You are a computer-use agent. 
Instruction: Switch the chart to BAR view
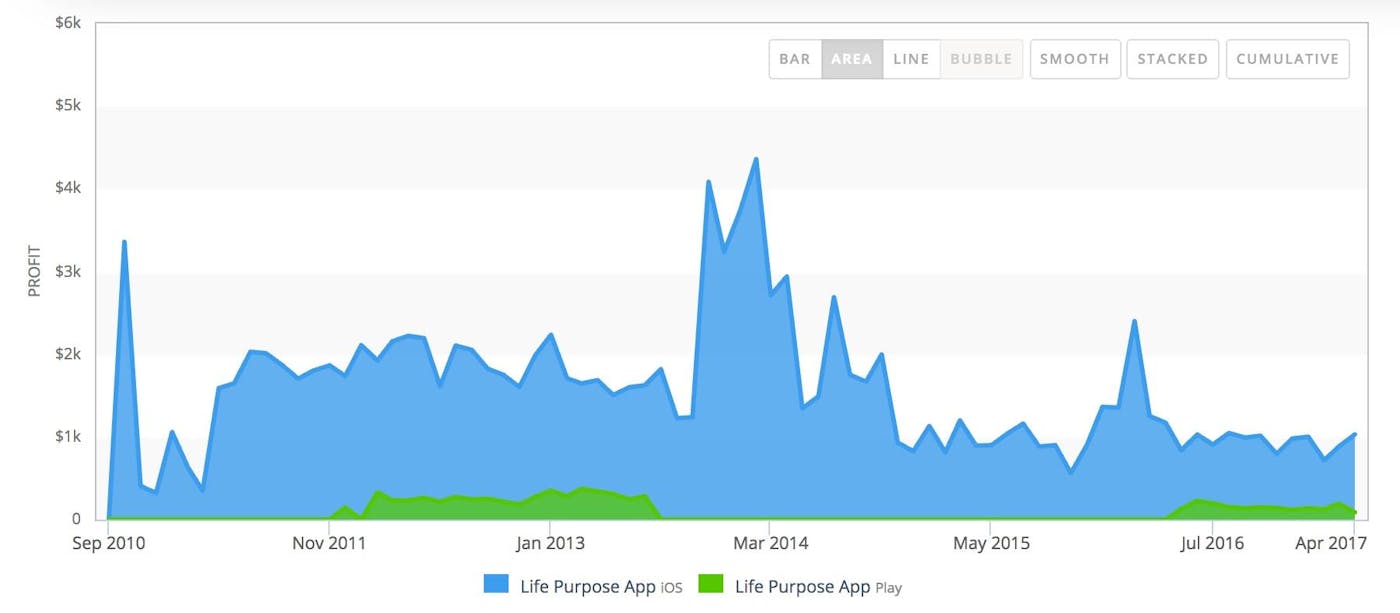click(x=794, y=59)
